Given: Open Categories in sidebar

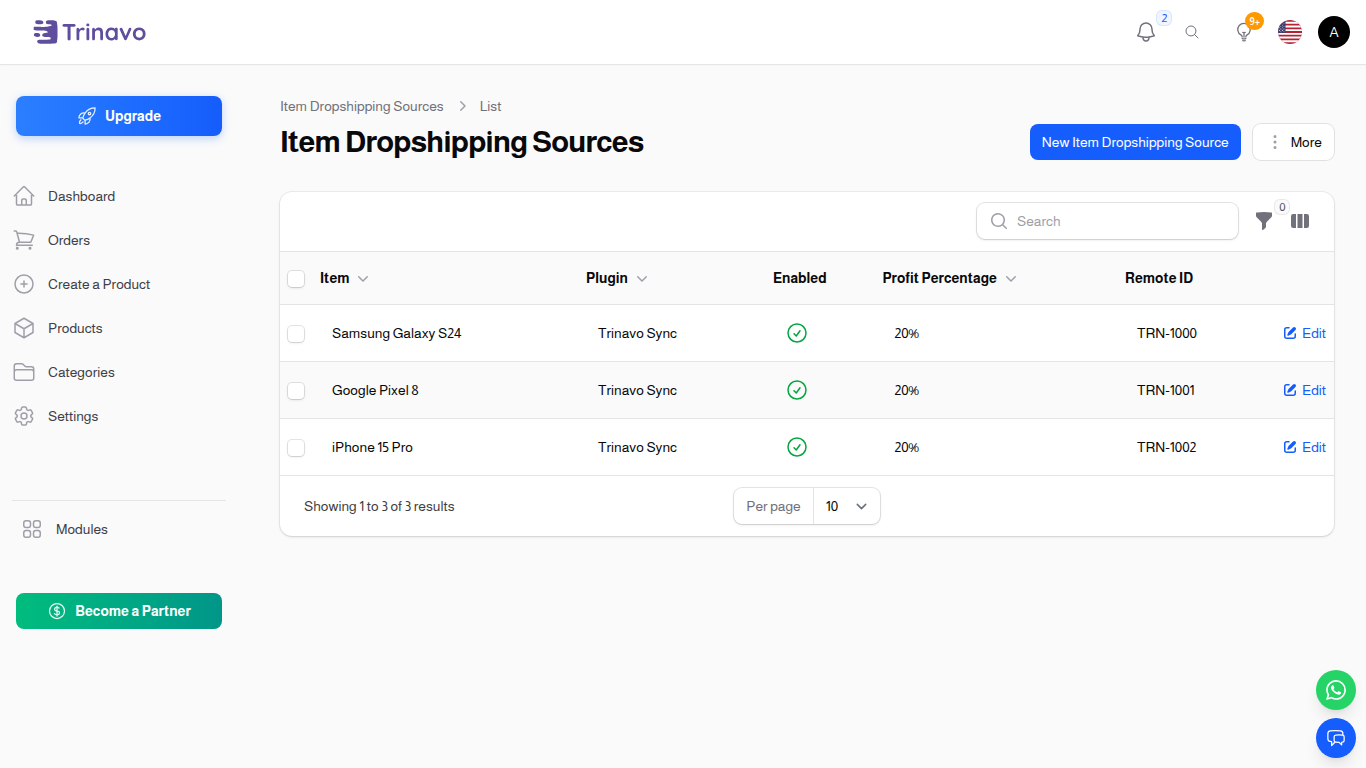Looking at the screenshot, I should [x=81, y=372].
